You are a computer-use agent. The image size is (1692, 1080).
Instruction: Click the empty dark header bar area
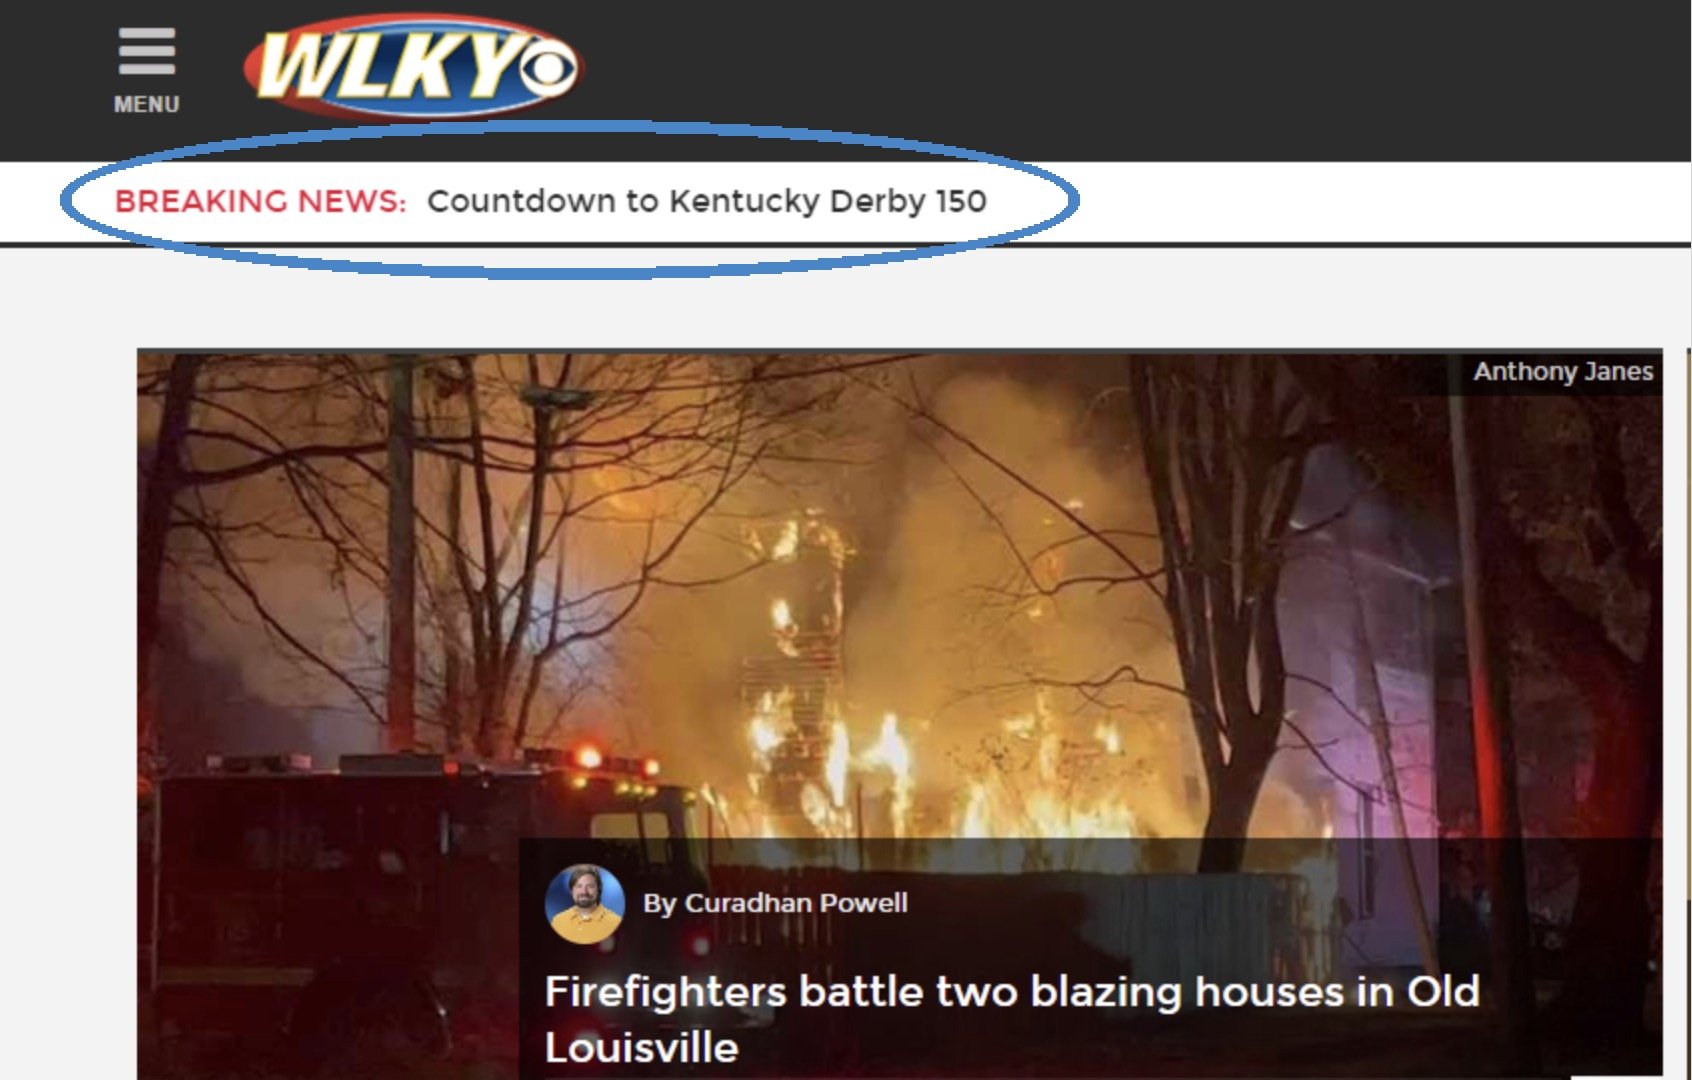[1130, 80]
